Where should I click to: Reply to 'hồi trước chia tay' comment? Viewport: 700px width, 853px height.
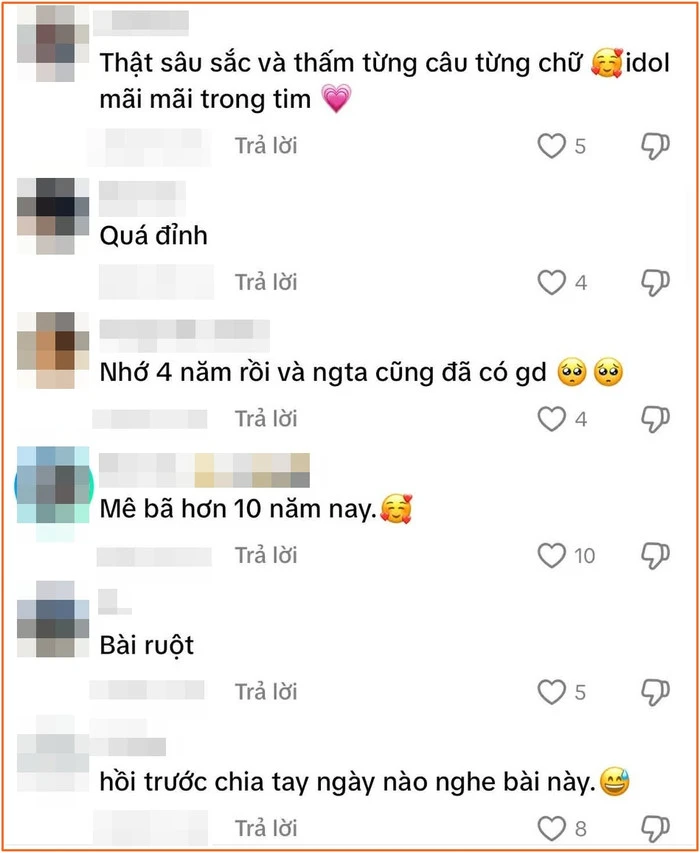click(266, 829)
